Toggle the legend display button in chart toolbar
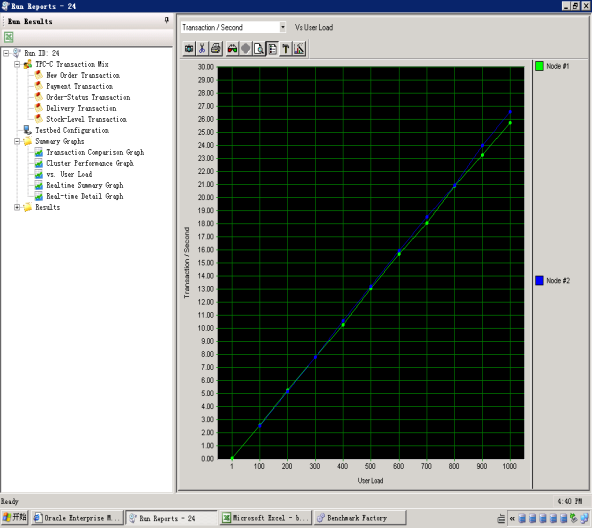 point(272,48)
